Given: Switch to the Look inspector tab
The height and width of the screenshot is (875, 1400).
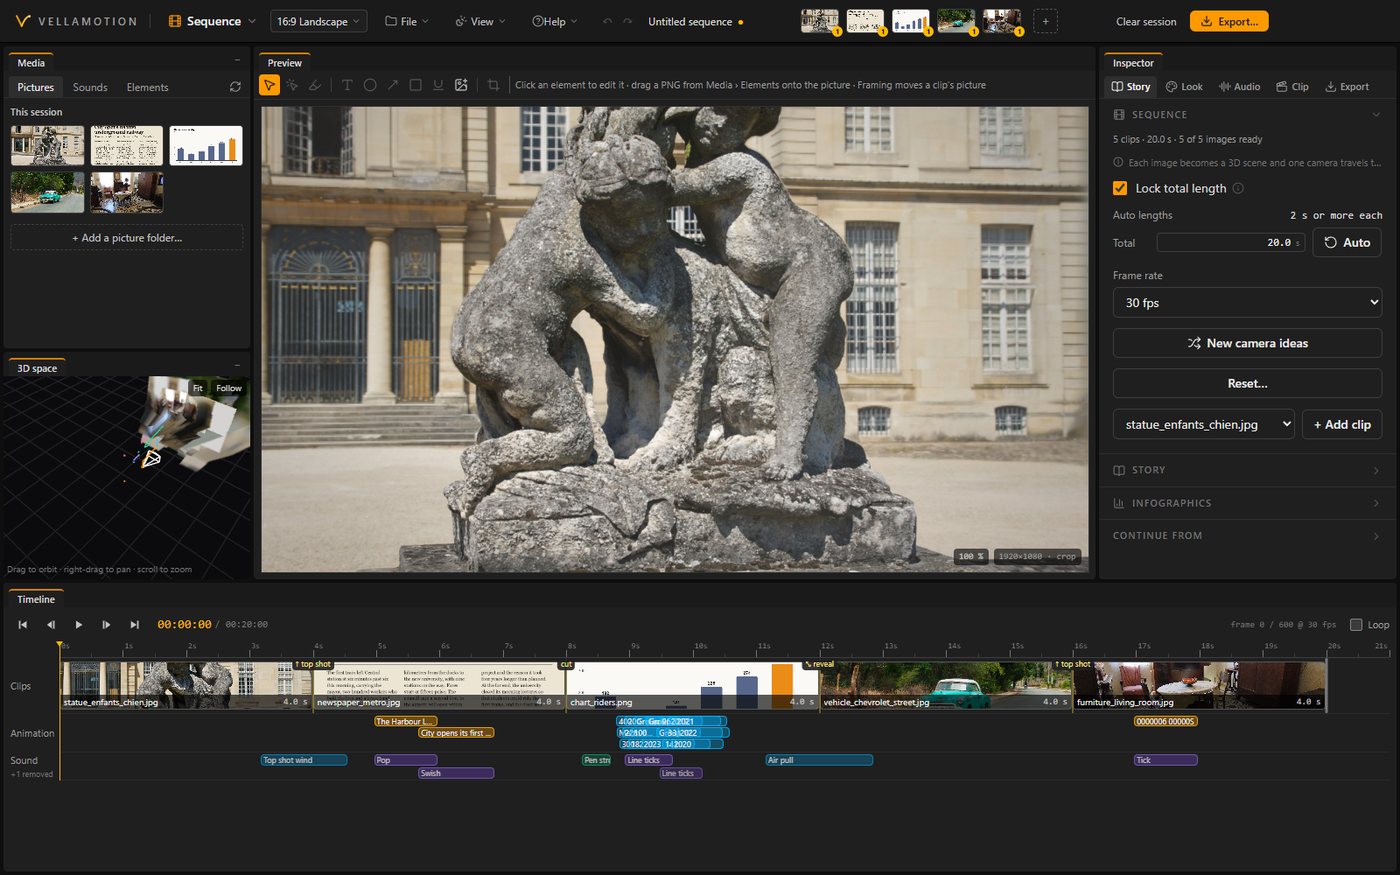Looking at the screenshot, I should [1184, 87].
